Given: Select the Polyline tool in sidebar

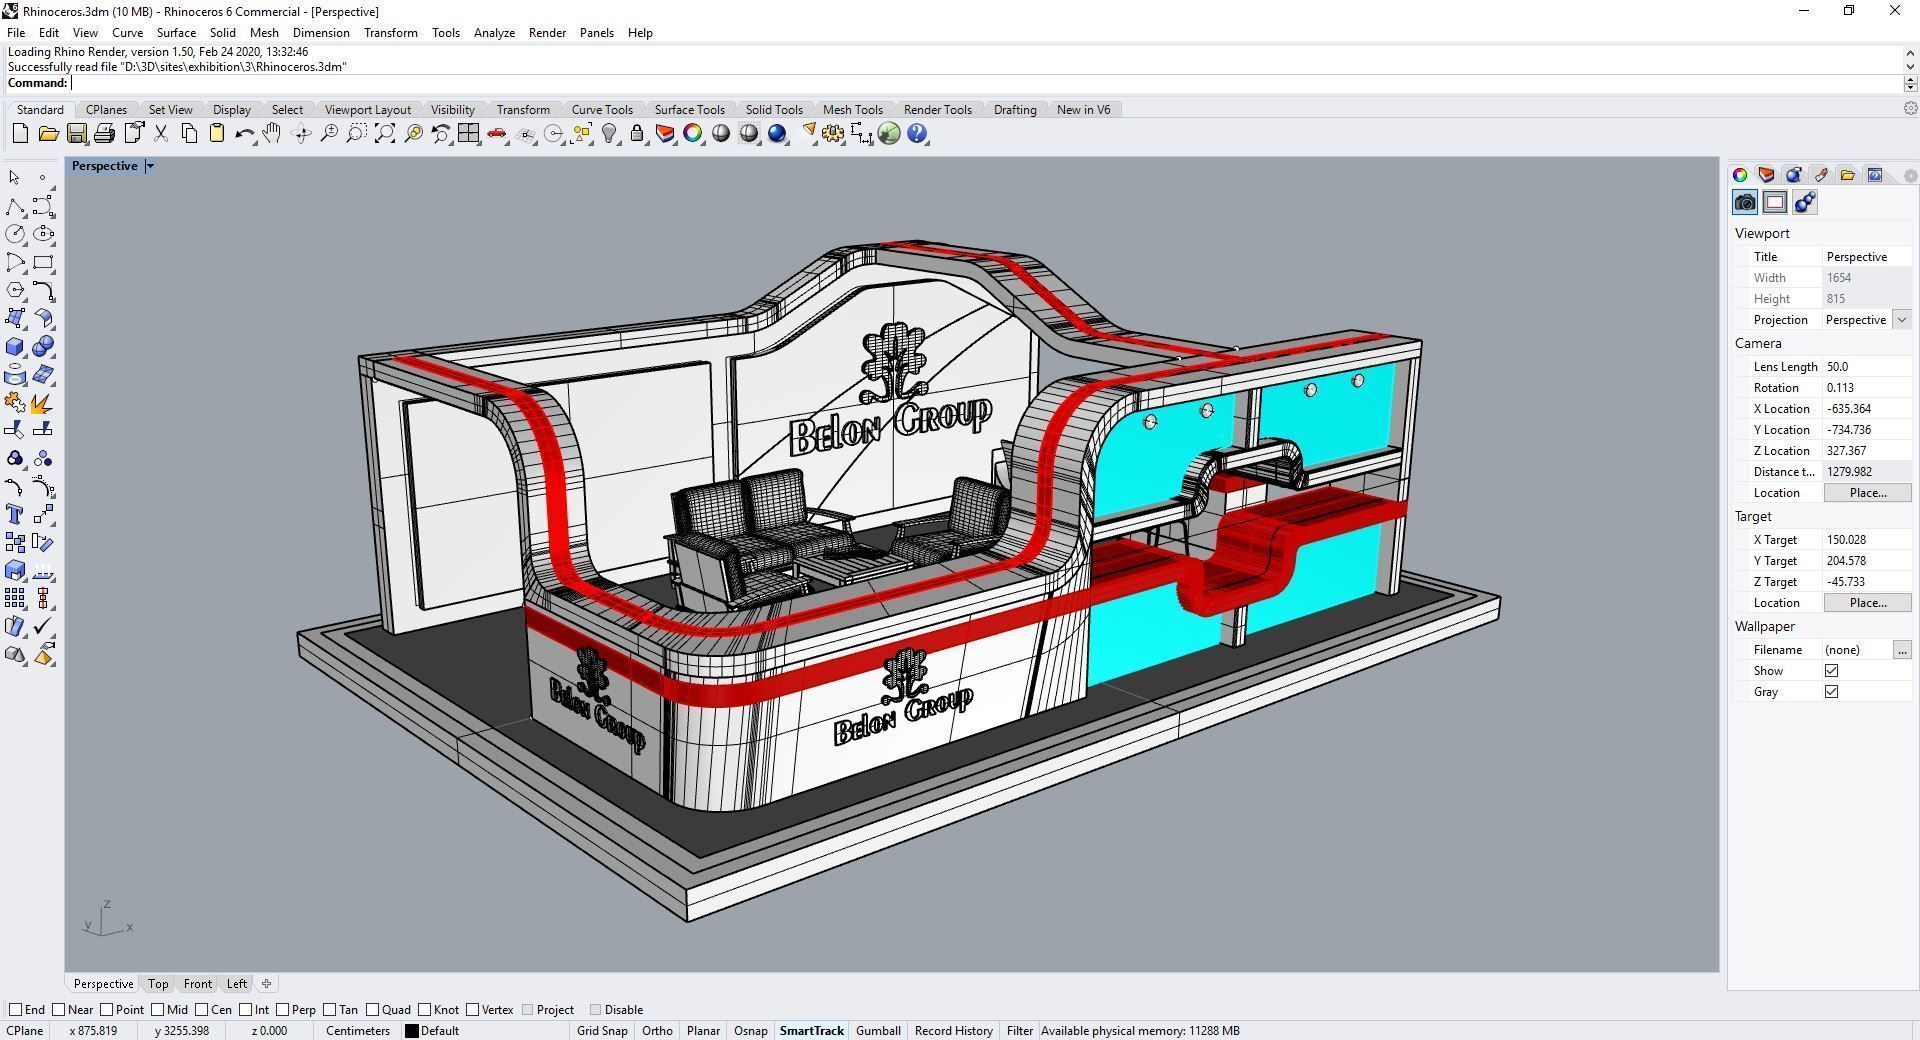Looking at the screenshot, I should (15, 207).
